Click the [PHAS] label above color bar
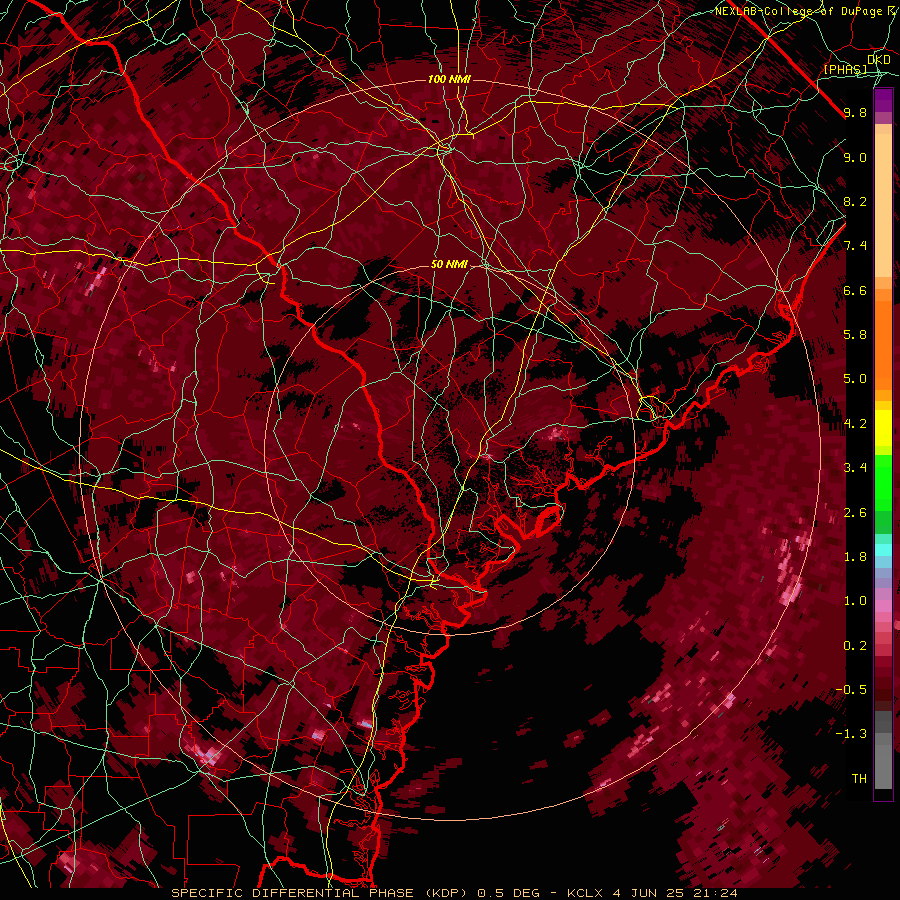Viewport: 900px width, 900px height. point(845,69)
